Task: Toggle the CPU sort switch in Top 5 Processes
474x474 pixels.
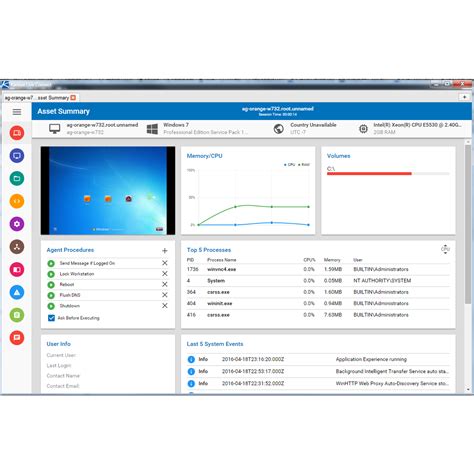Action: [x=445, y=249]
